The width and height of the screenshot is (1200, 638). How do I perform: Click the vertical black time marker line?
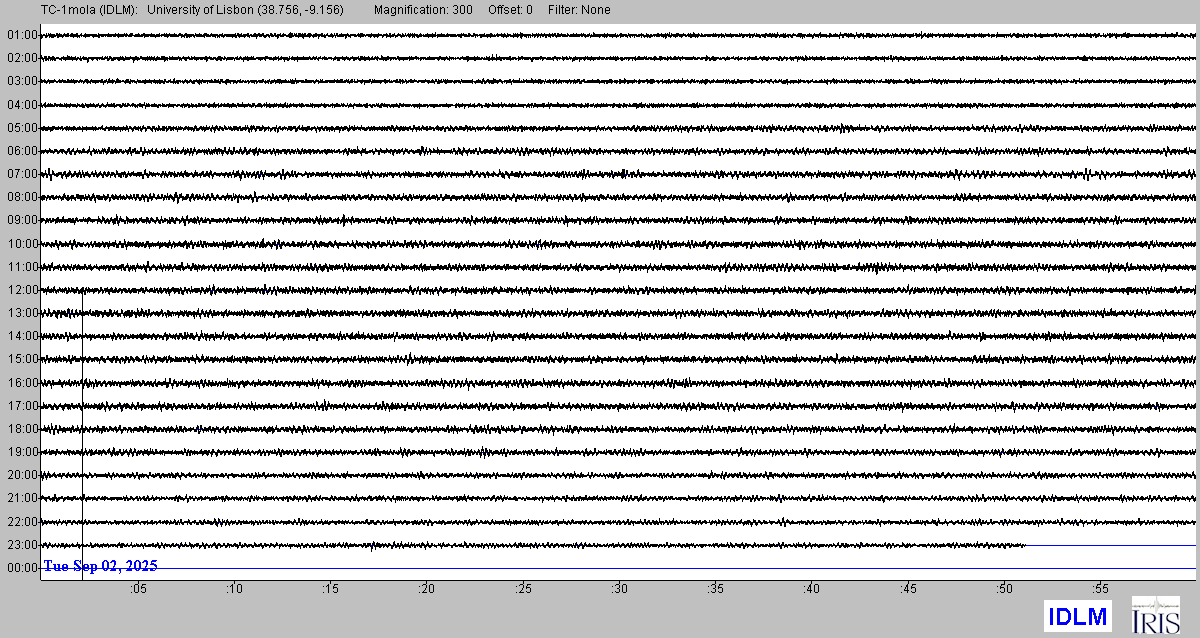[x=82, y=420]
